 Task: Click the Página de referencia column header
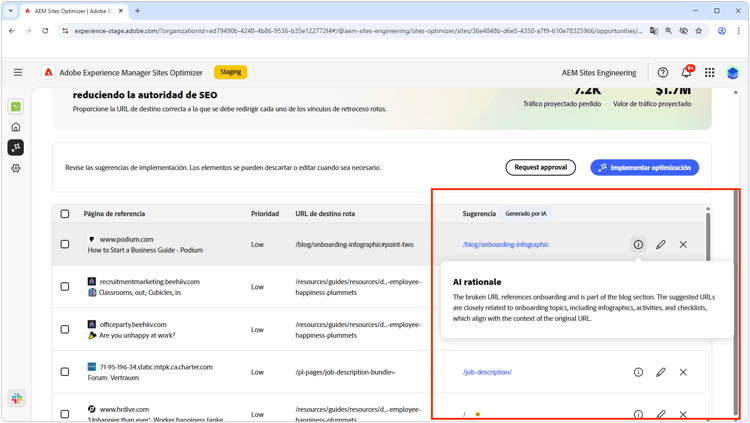[x=114, y=214]
